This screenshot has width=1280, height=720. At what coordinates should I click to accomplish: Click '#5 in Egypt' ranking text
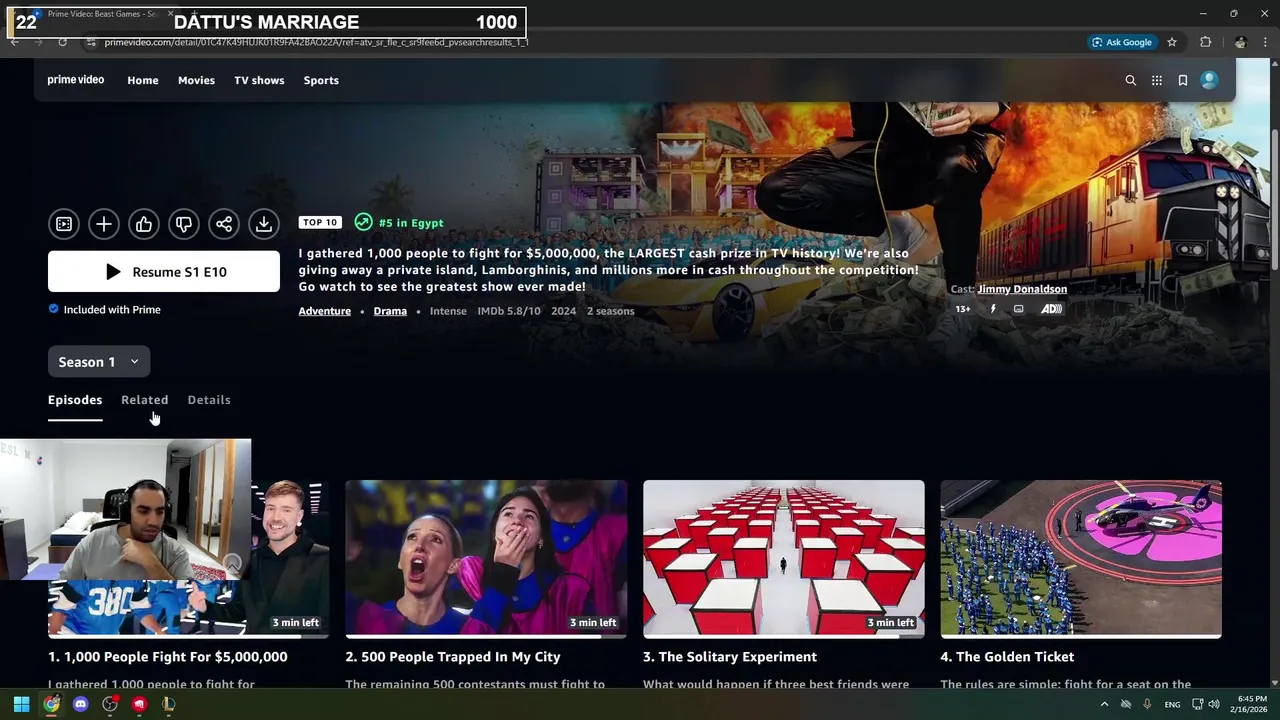pos(411,223)
